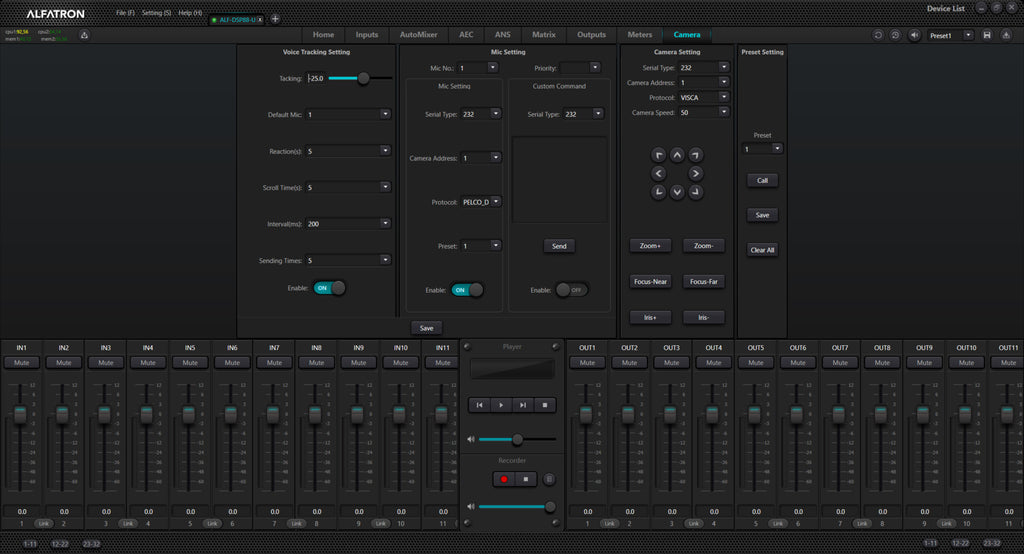Open the AutoMixer tab
The height and width of the screenshot is (554, 1024).
[419, 35]
